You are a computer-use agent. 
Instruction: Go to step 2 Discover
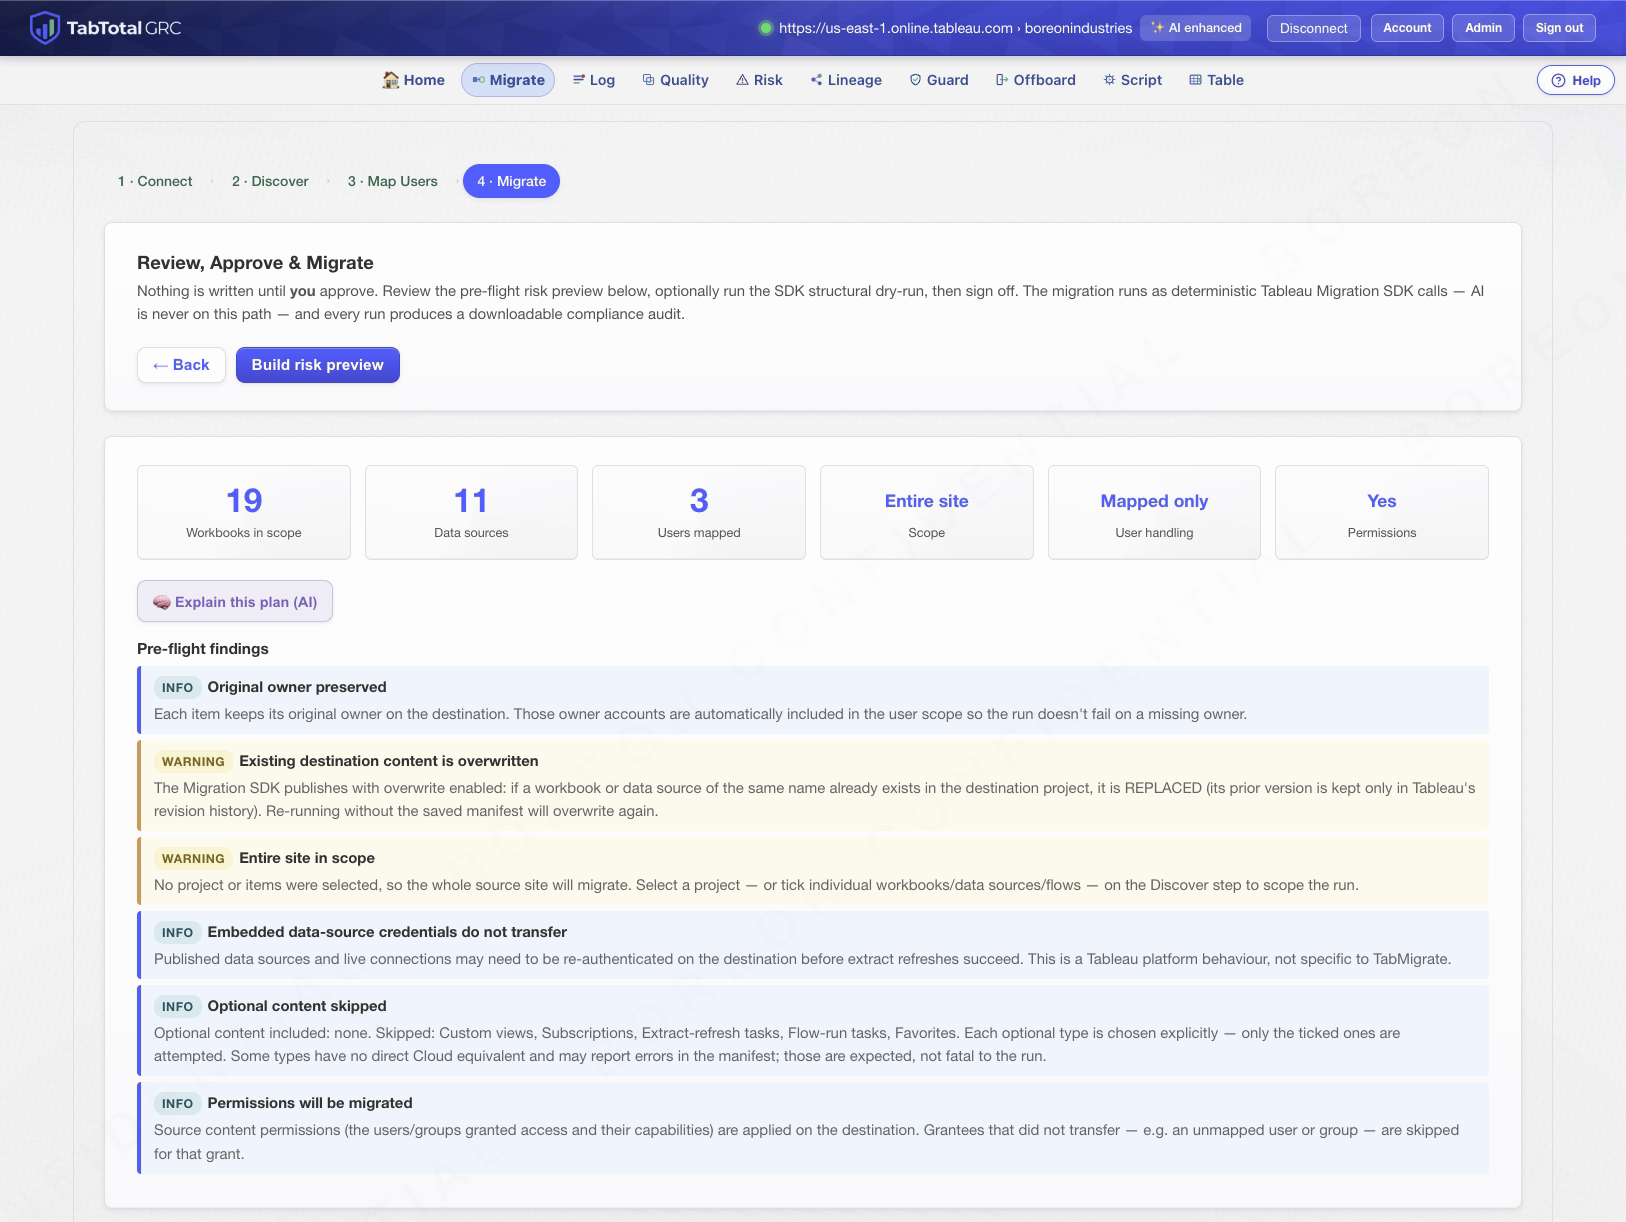pos(270,181)
